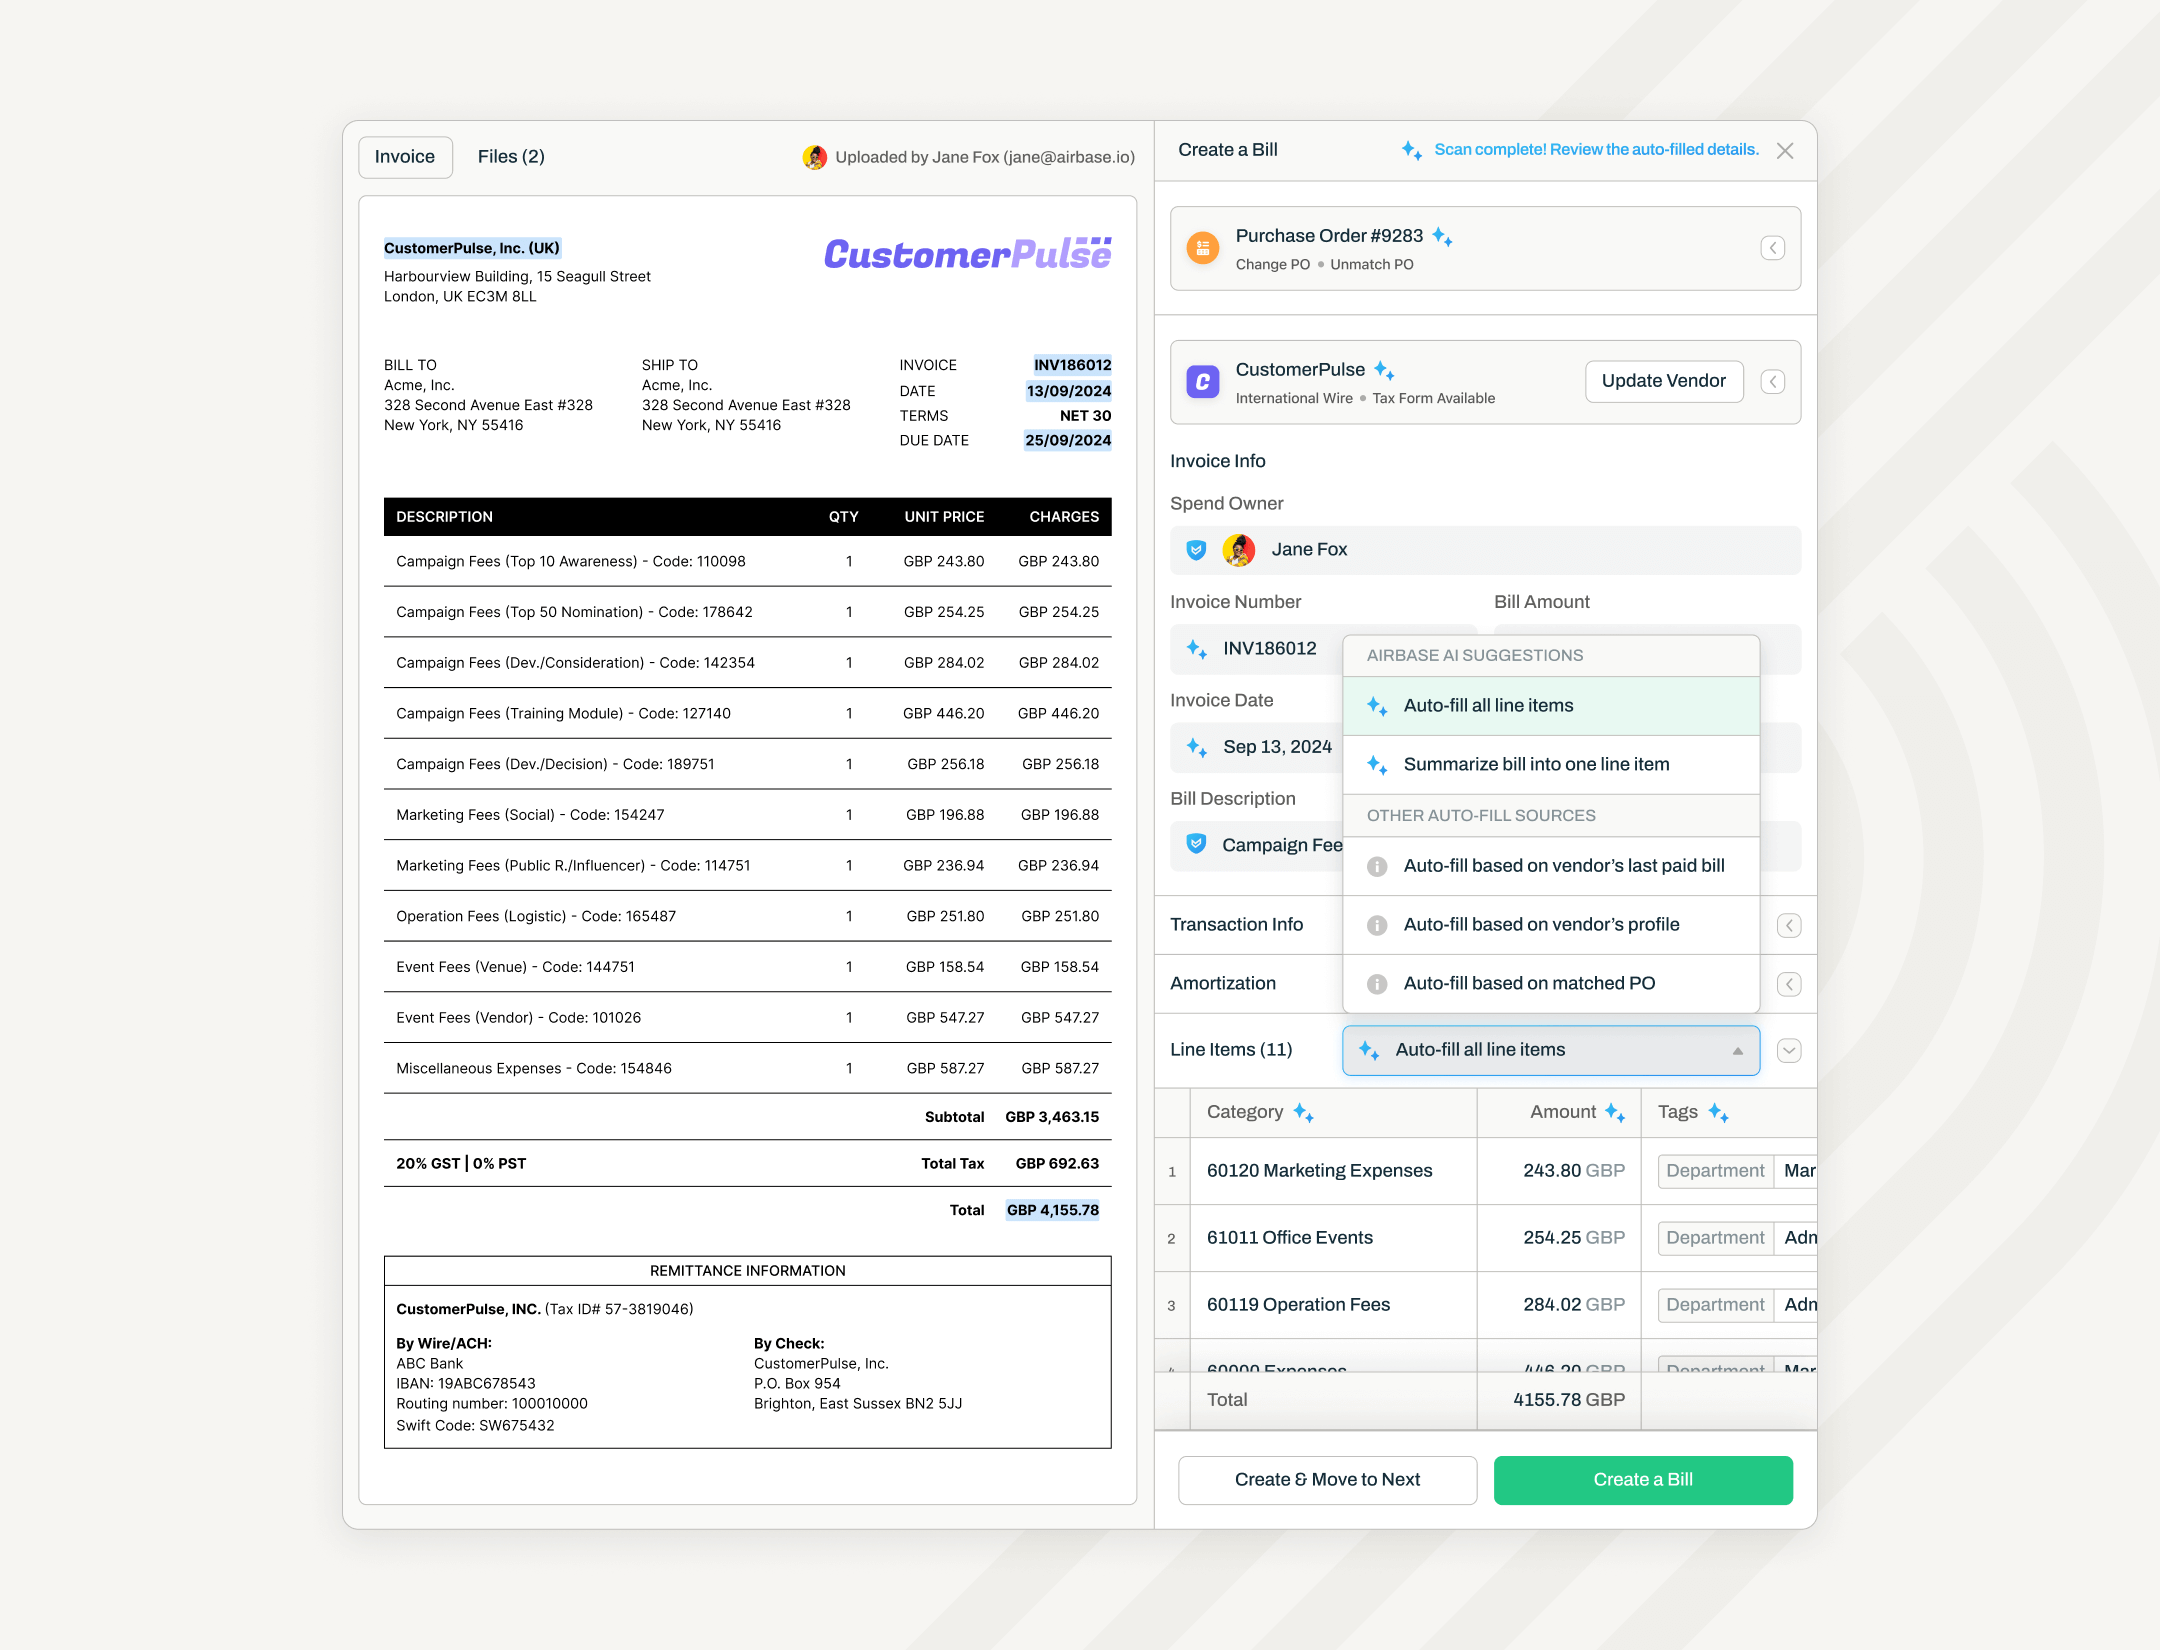Collapse the Line Items section chevron
The width and height of the screenshot is (2160, 1650).
(x=1790, y=1051)
